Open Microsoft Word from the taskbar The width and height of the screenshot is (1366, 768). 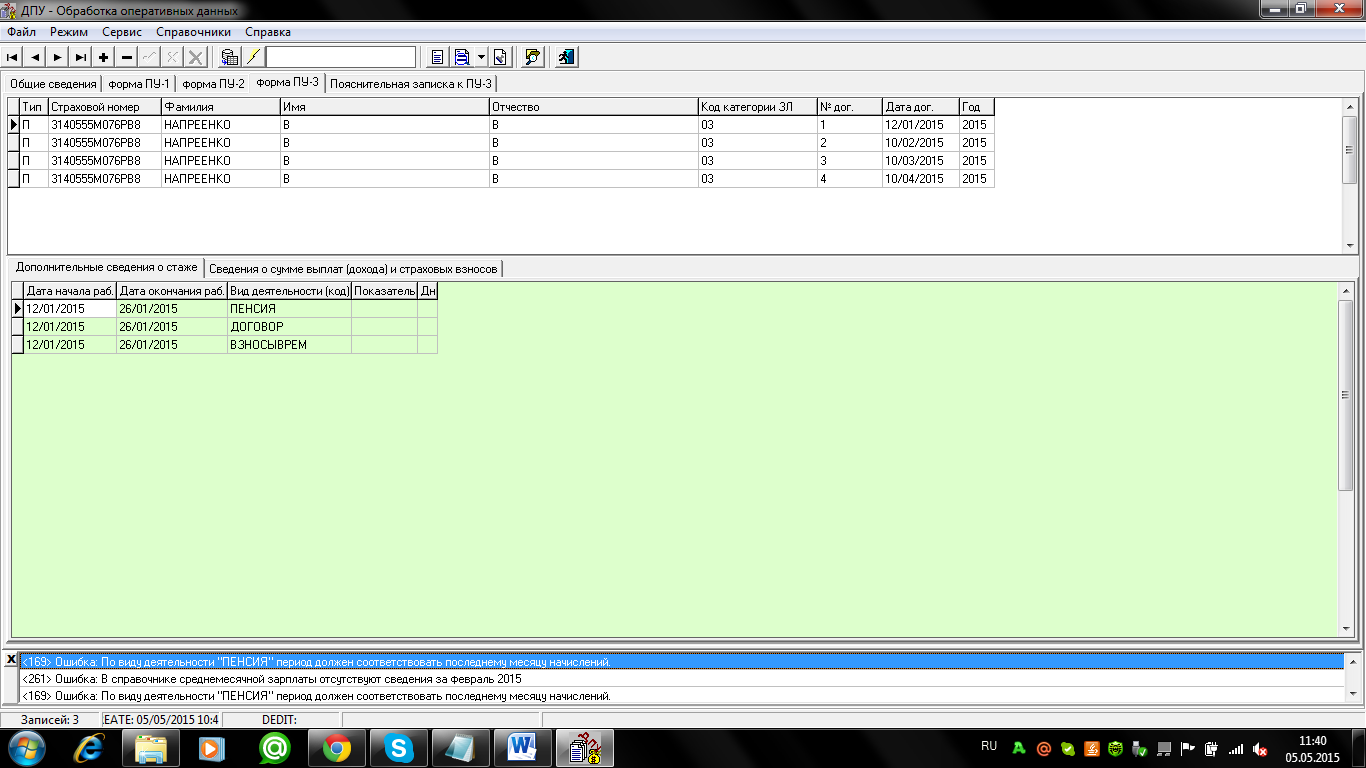[522, 748]
